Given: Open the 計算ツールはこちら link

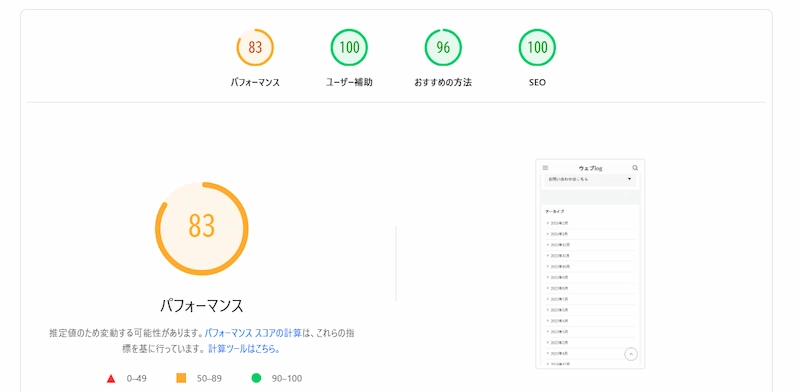Looking at the screenshot, I should coord(244,349).
